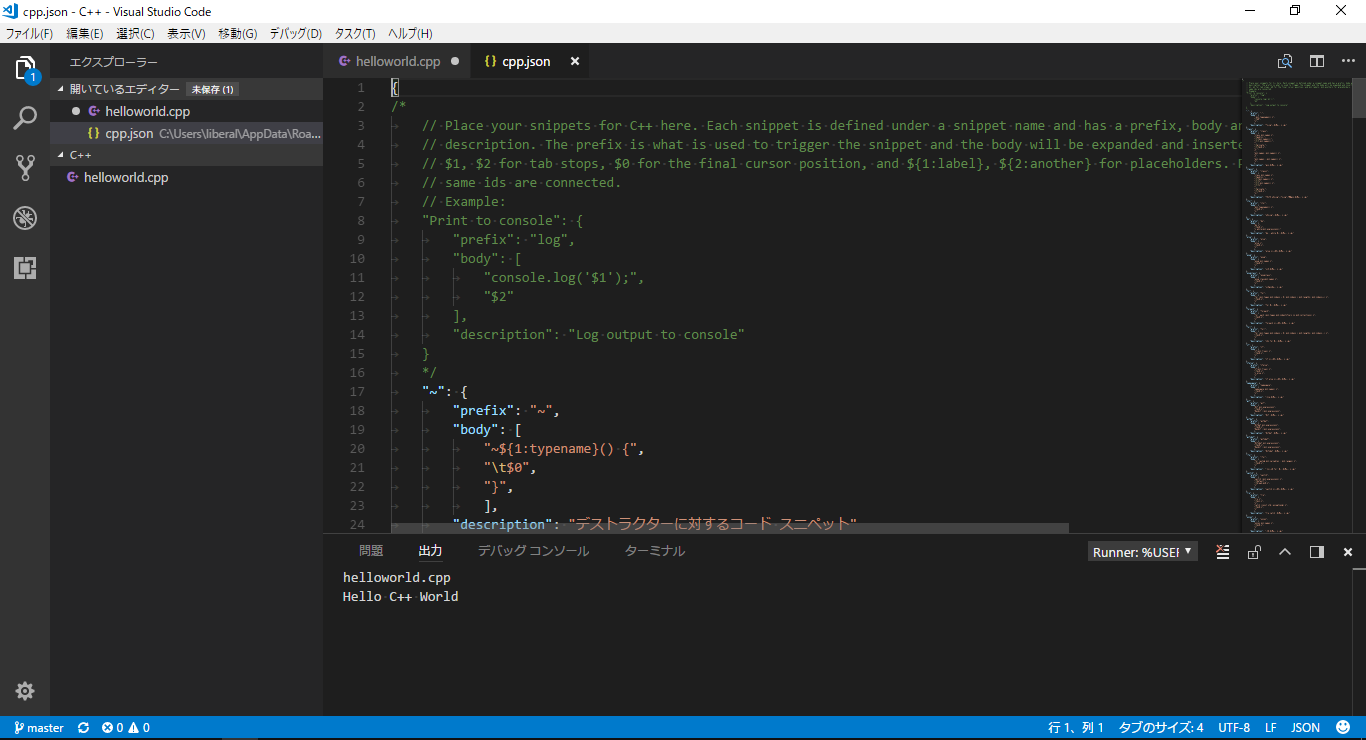Screen dimensions: 1366x740
Task: Click the code minimap overview
Action: (x=1298, y=306)
